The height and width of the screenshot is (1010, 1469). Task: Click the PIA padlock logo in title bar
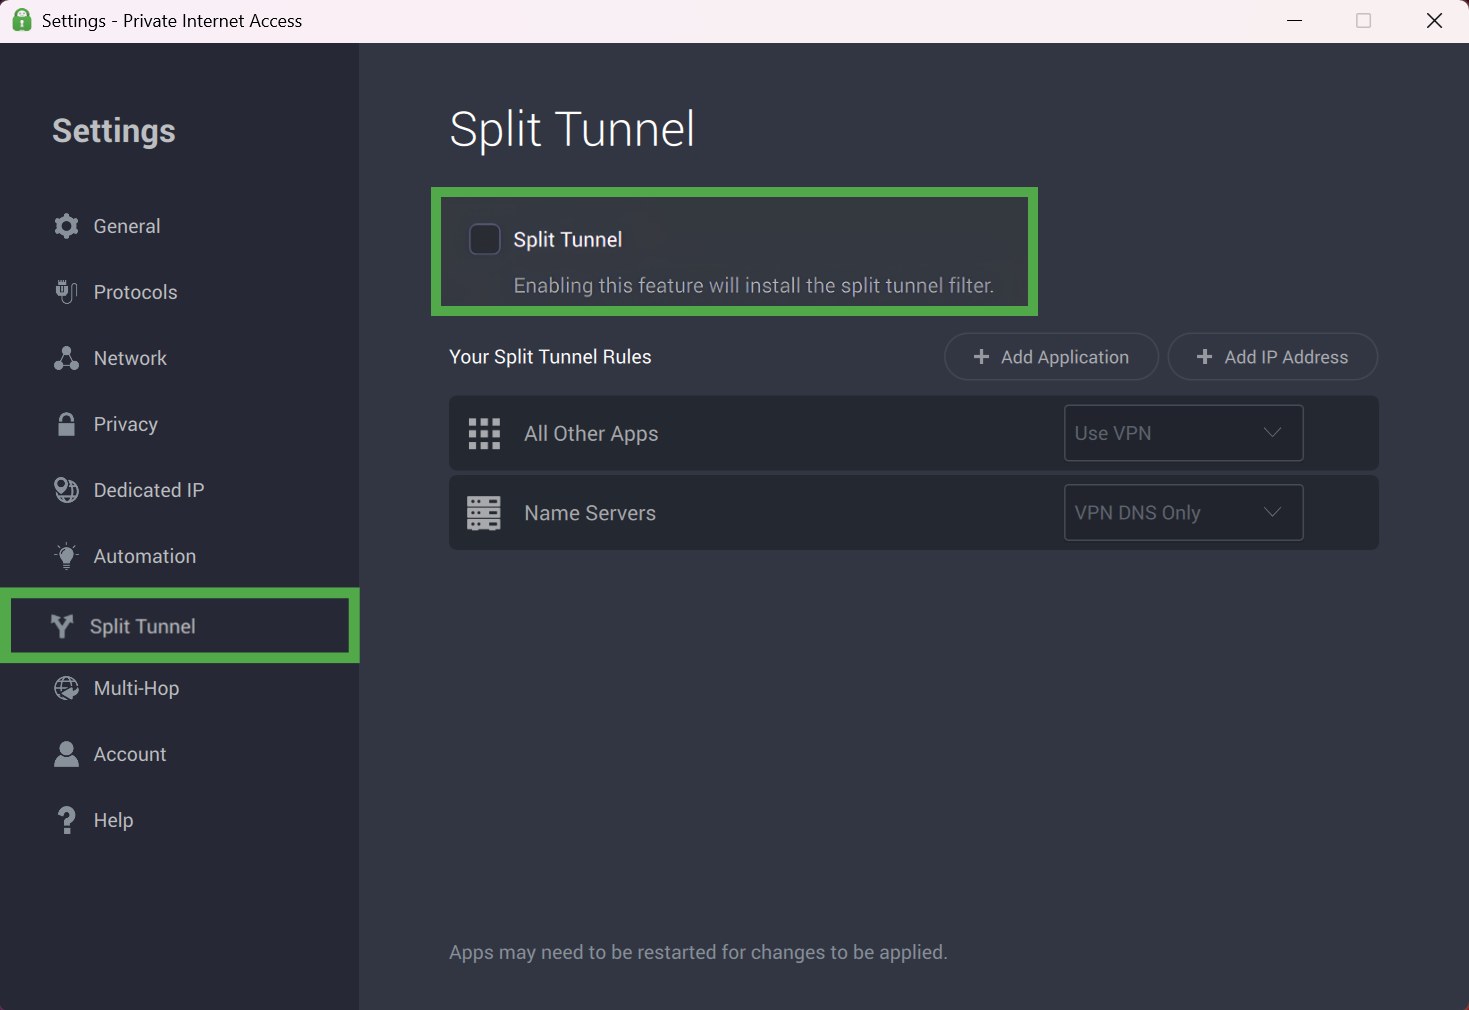21,20
